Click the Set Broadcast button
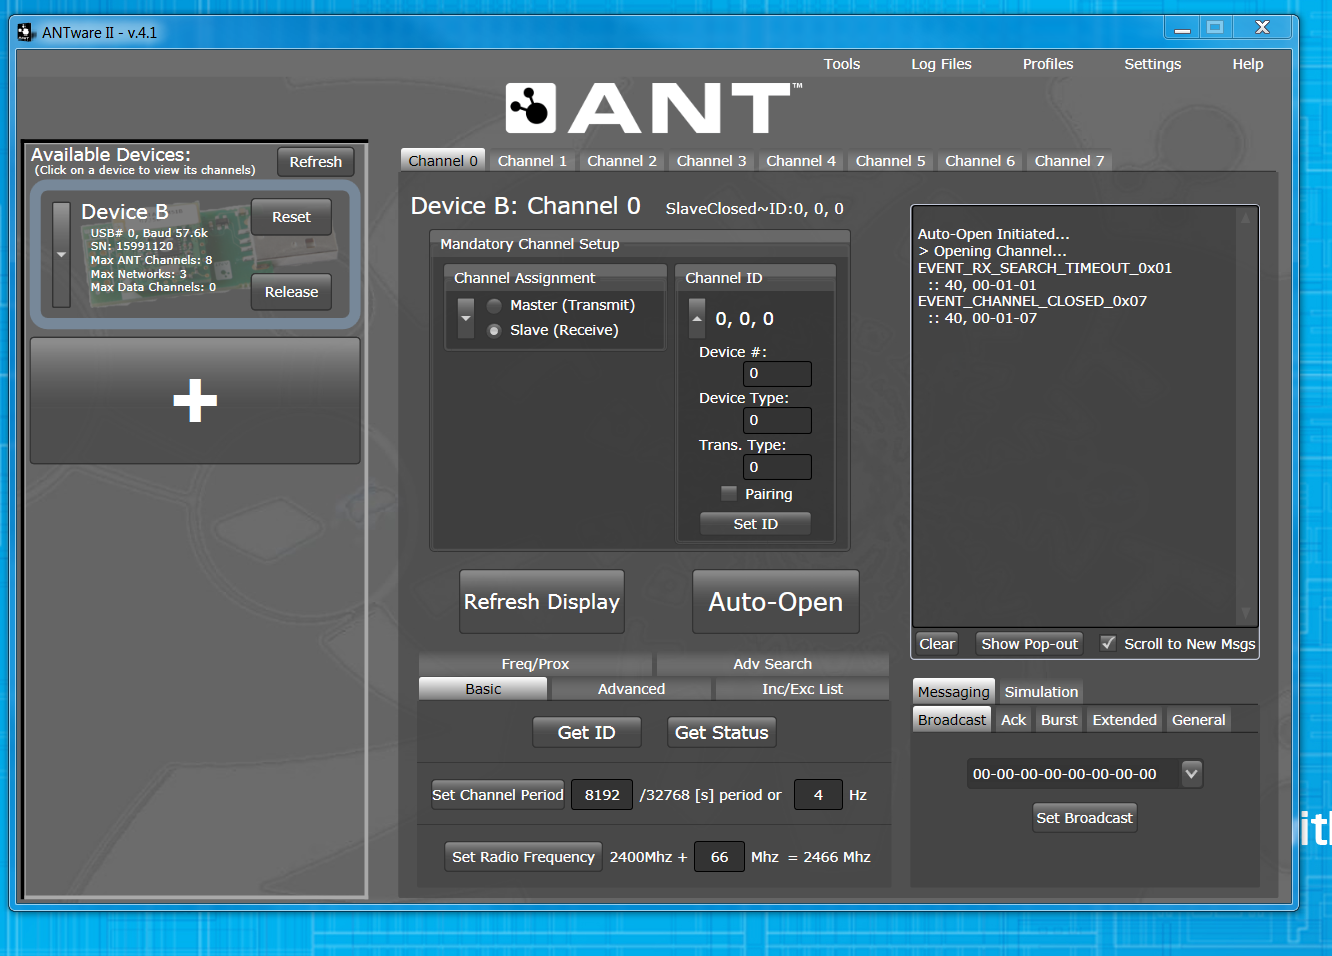The image size is (1332, 956). (x=1085, y=818)
